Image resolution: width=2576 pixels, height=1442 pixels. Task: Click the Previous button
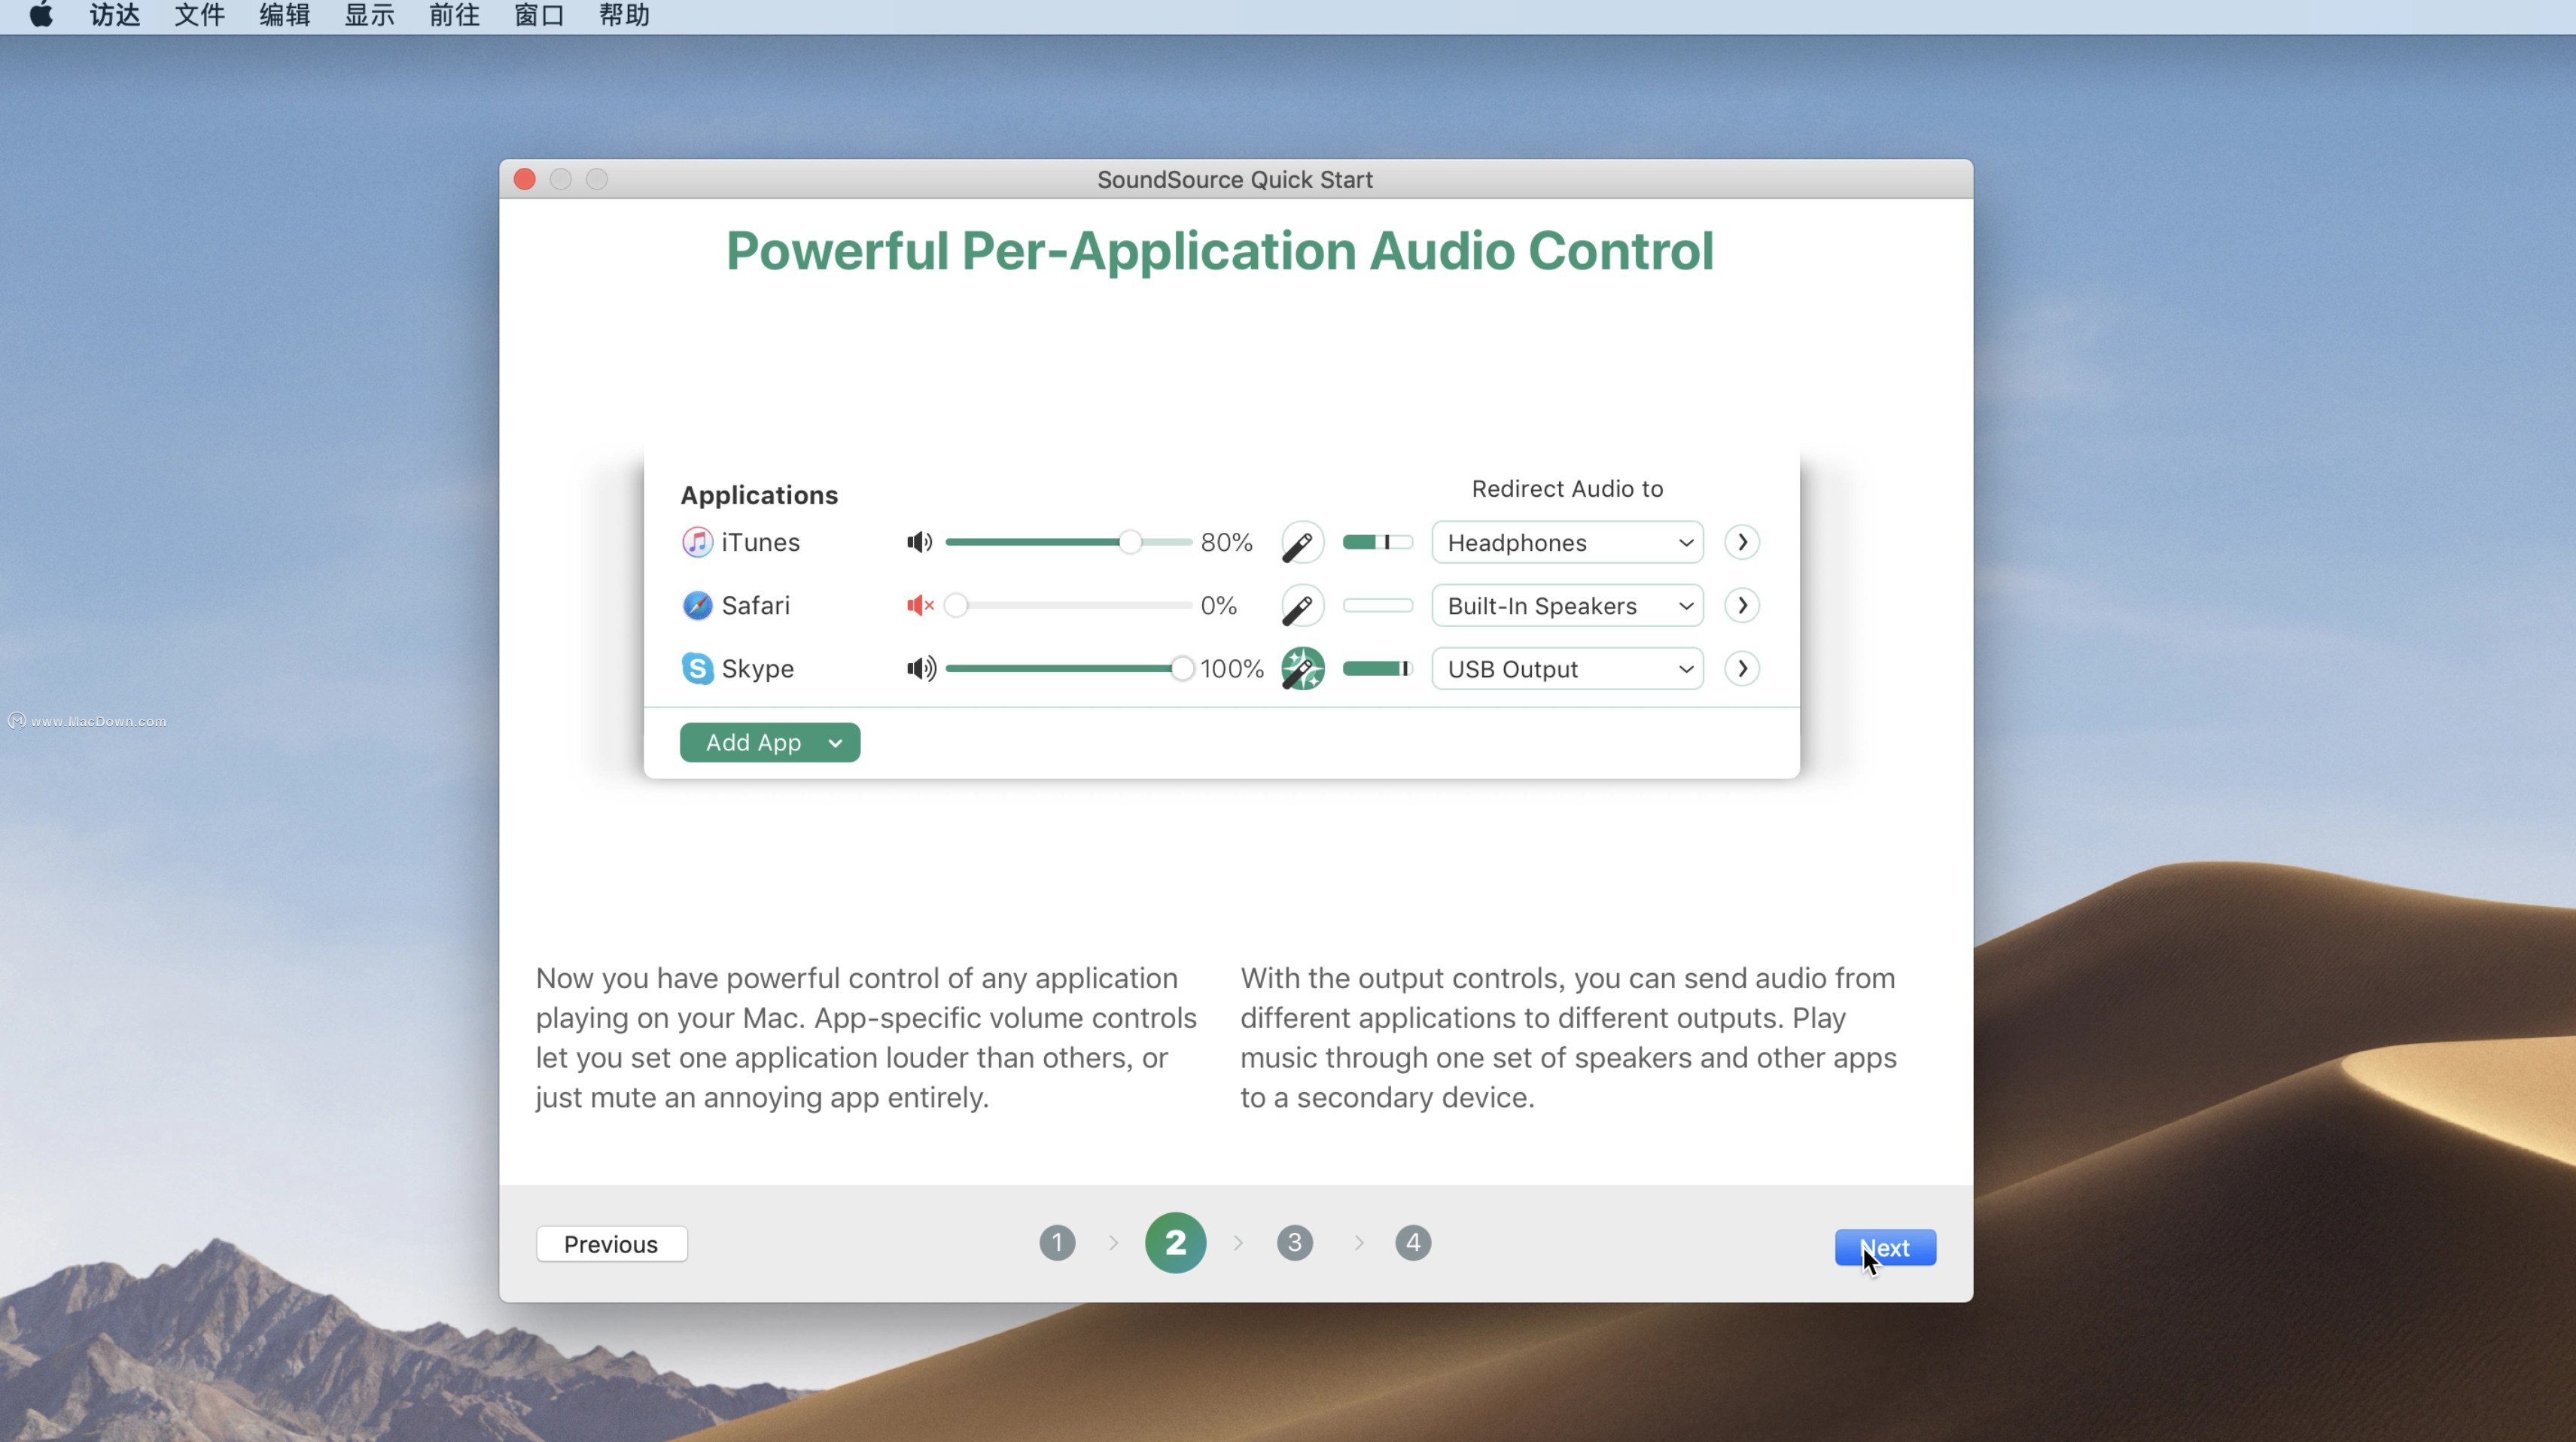(x=611, y=1244)
